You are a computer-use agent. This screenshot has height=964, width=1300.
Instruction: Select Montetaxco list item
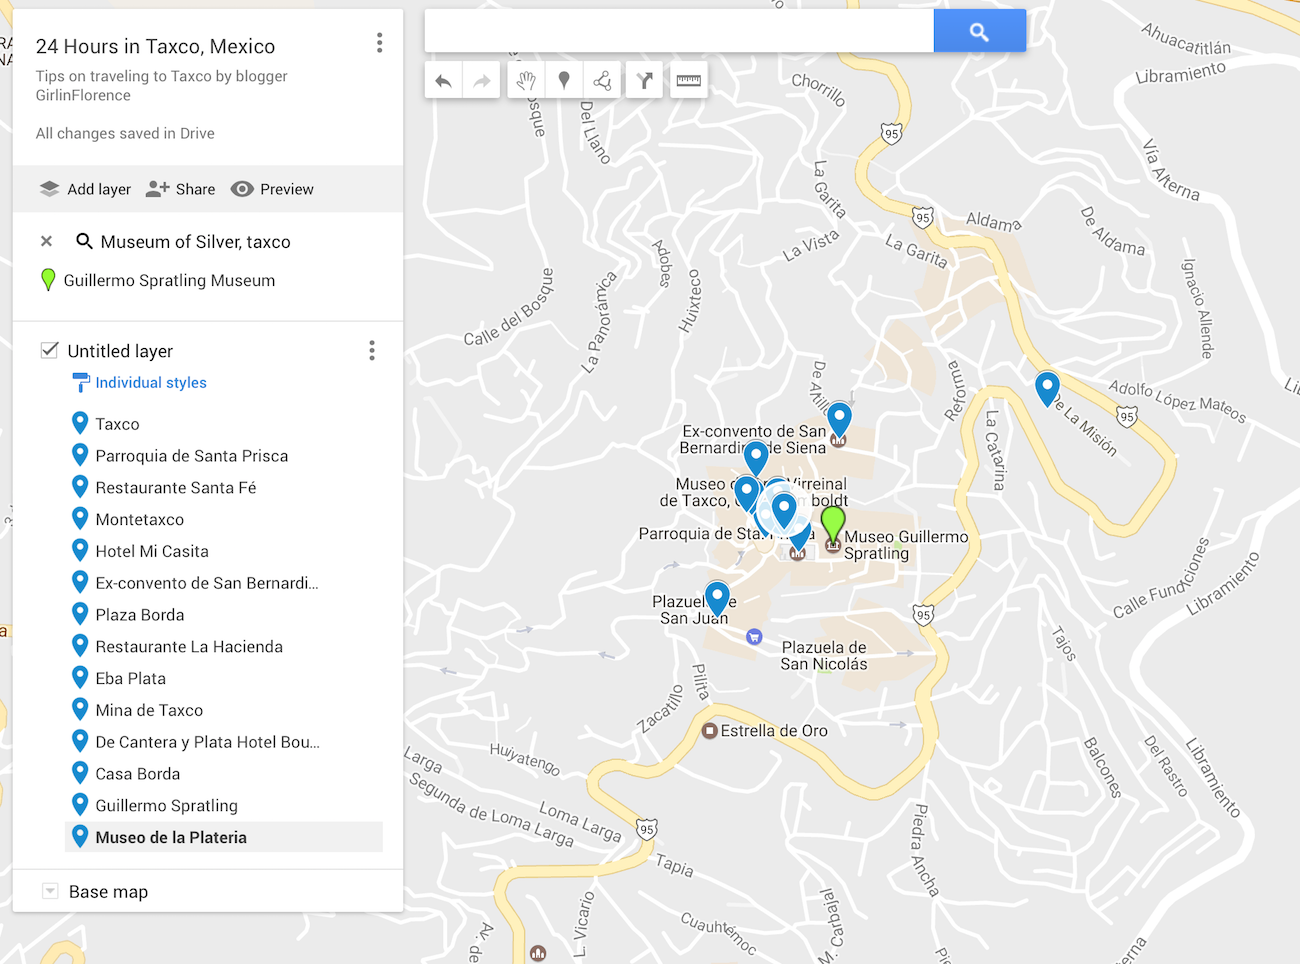[x=140, y=520]
